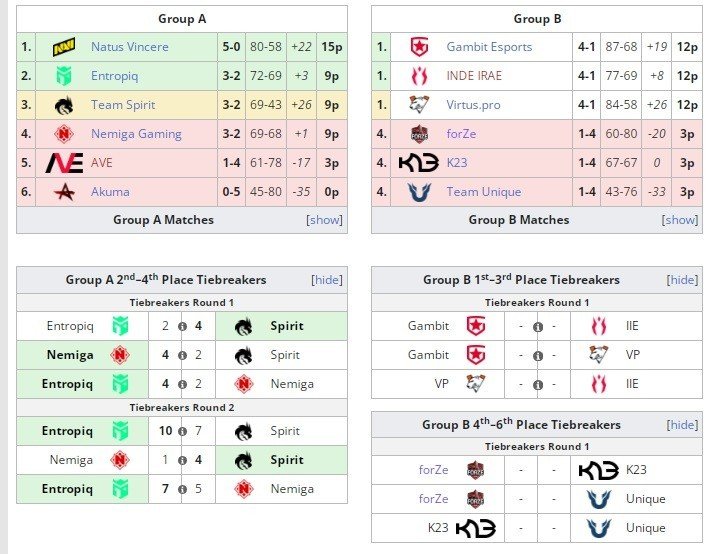Click the Team Unique logo in standings
The width and height of the screenshot is (714, 554).
click(x=419, y=192)
